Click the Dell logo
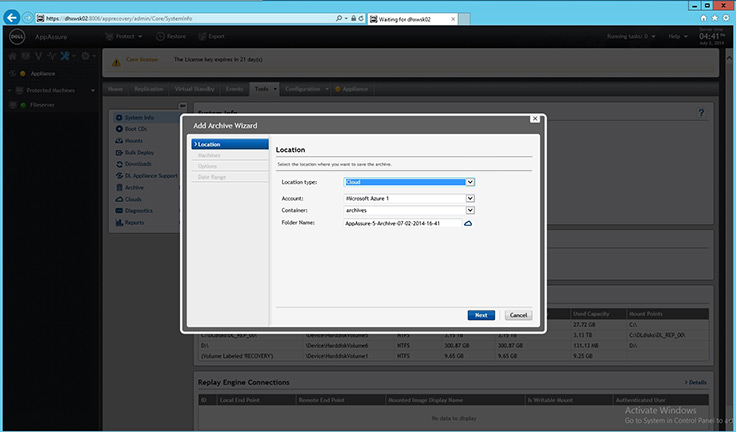 tap(17, 37)
